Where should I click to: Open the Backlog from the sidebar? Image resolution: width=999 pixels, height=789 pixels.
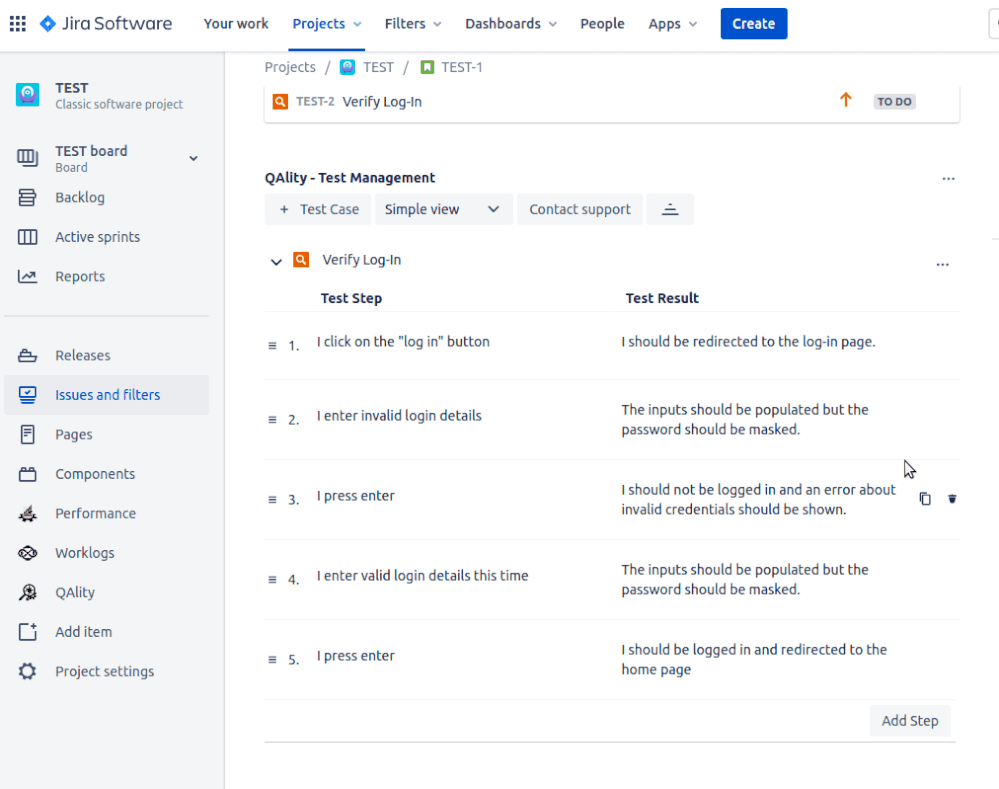click(x=80, y=197)
